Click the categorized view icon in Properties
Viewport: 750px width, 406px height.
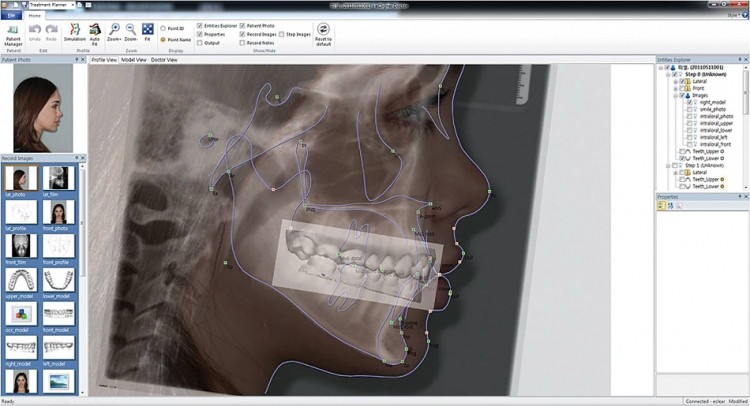[662, 206]
